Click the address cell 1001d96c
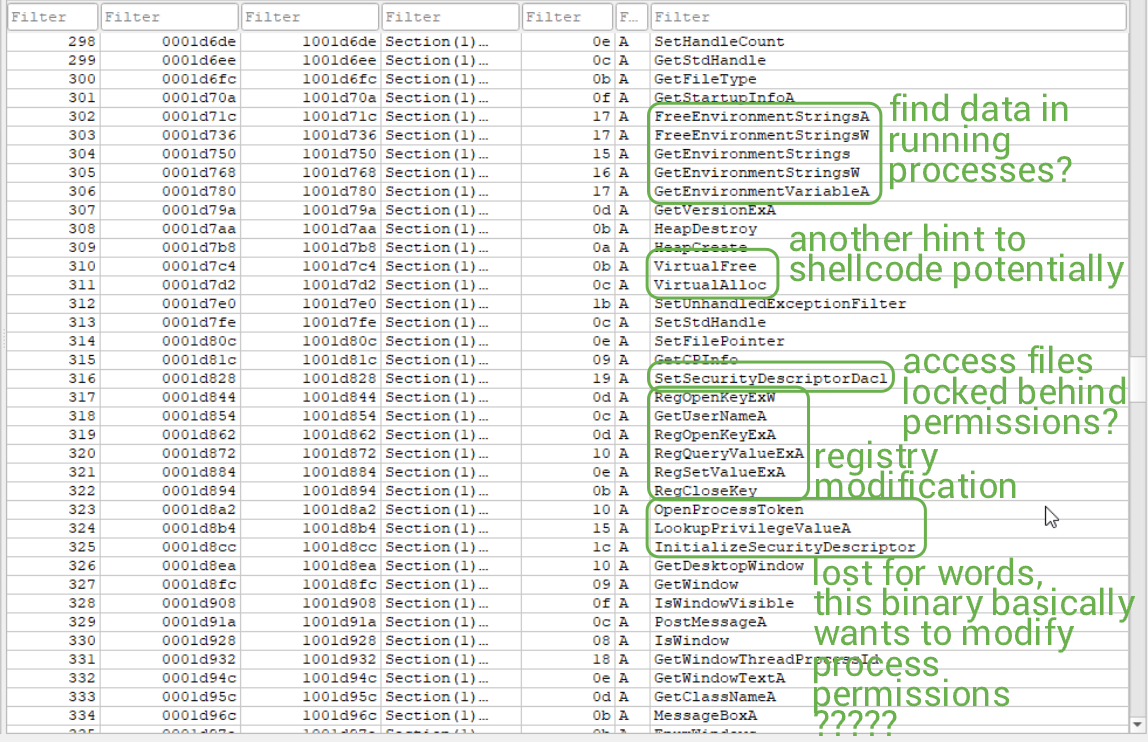Screen dimensions: 1148x742 pos(340,715)
